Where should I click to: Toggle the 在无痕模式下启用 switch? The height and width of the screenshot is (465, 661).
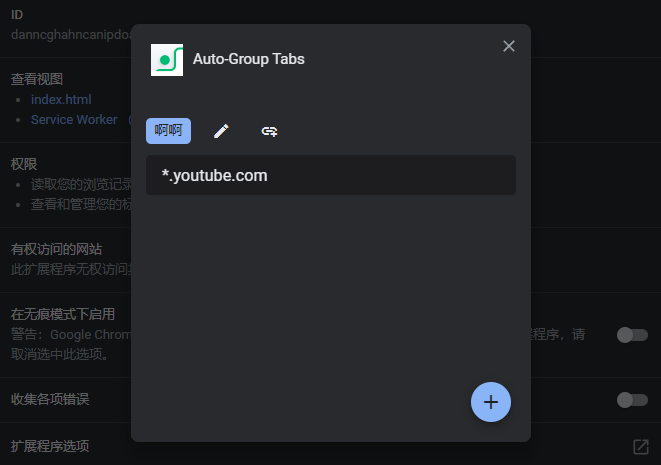[632, 335]
